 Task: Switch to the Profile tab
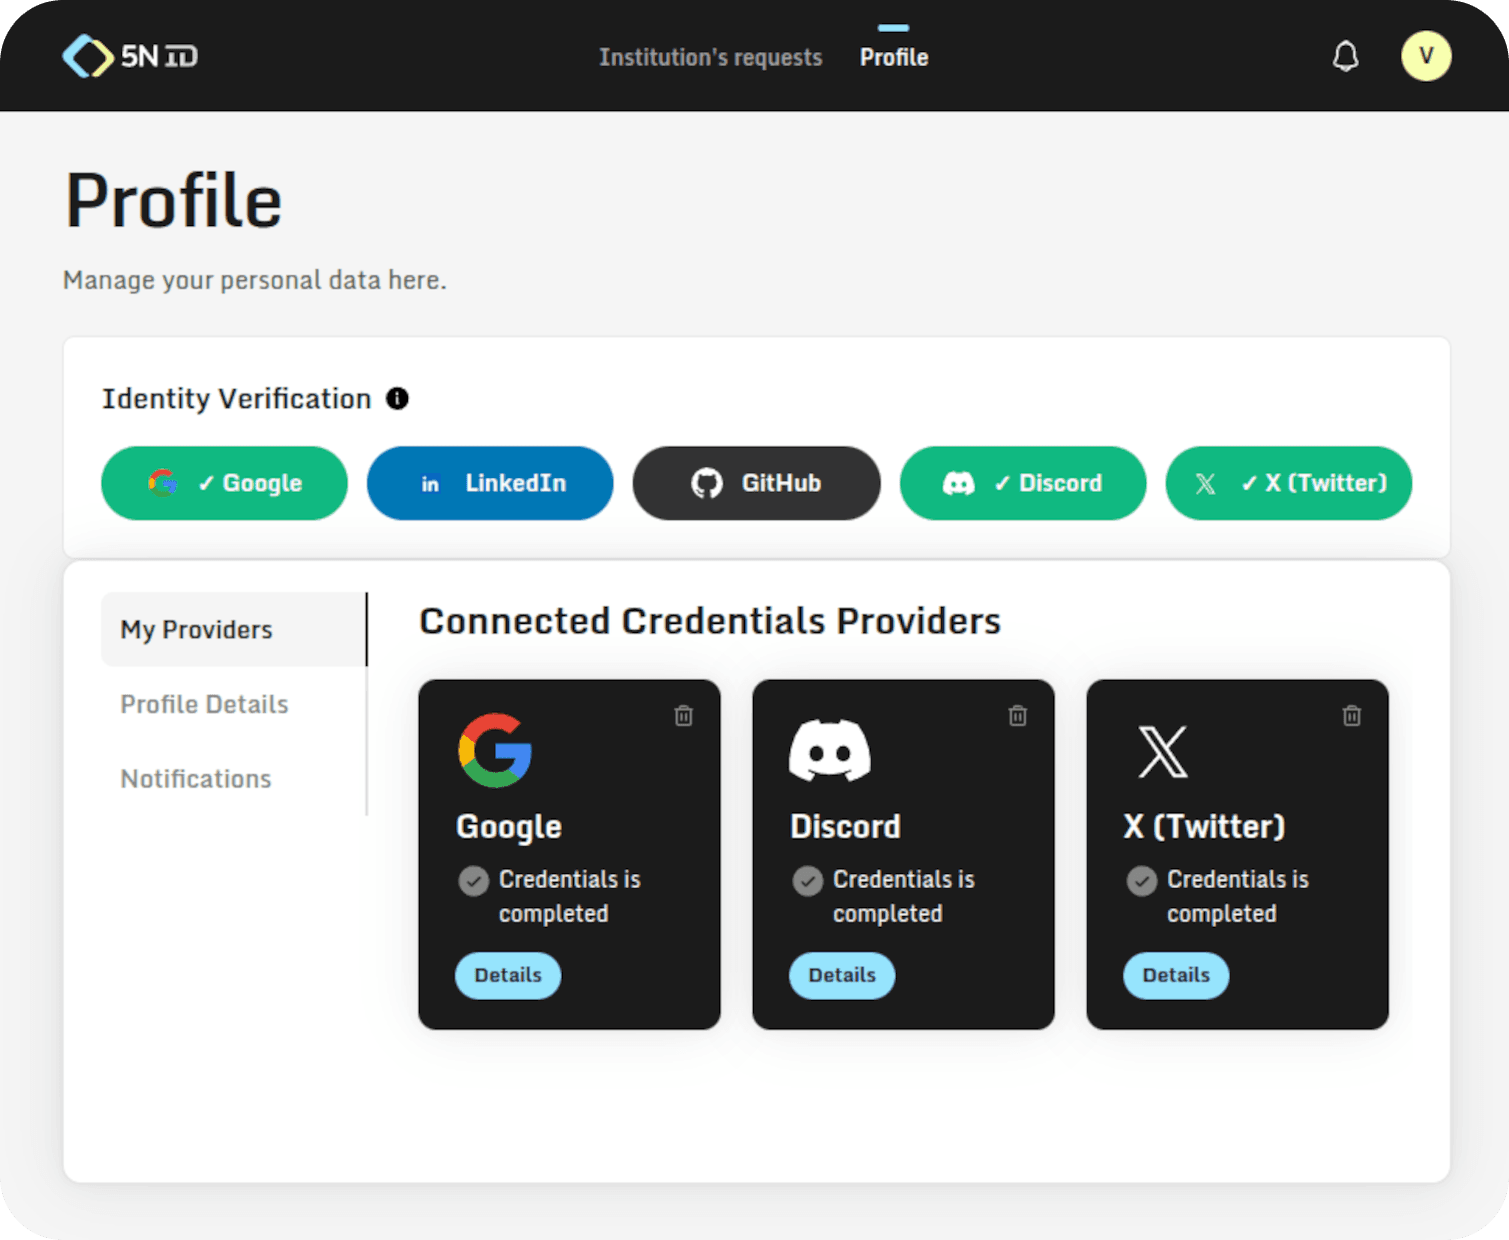[893, 57]
